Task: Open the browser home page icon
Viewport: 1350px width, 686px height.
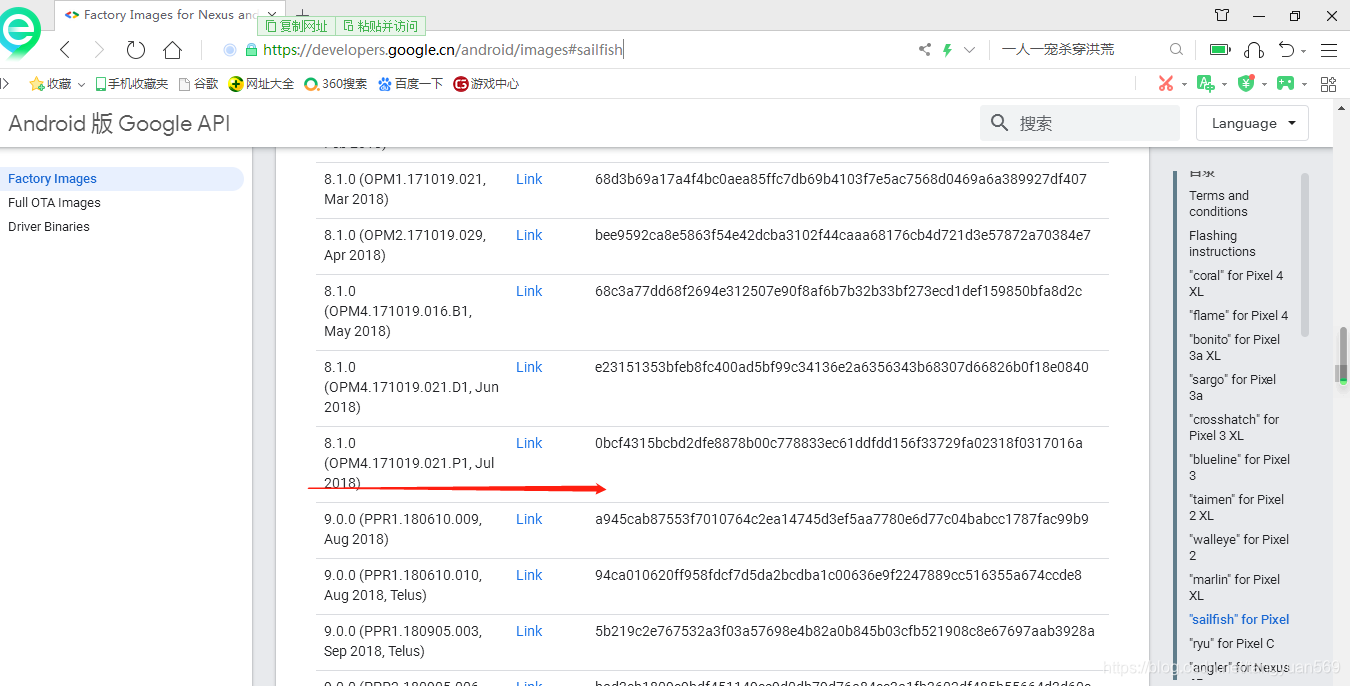Action: [x=172, y=50]
